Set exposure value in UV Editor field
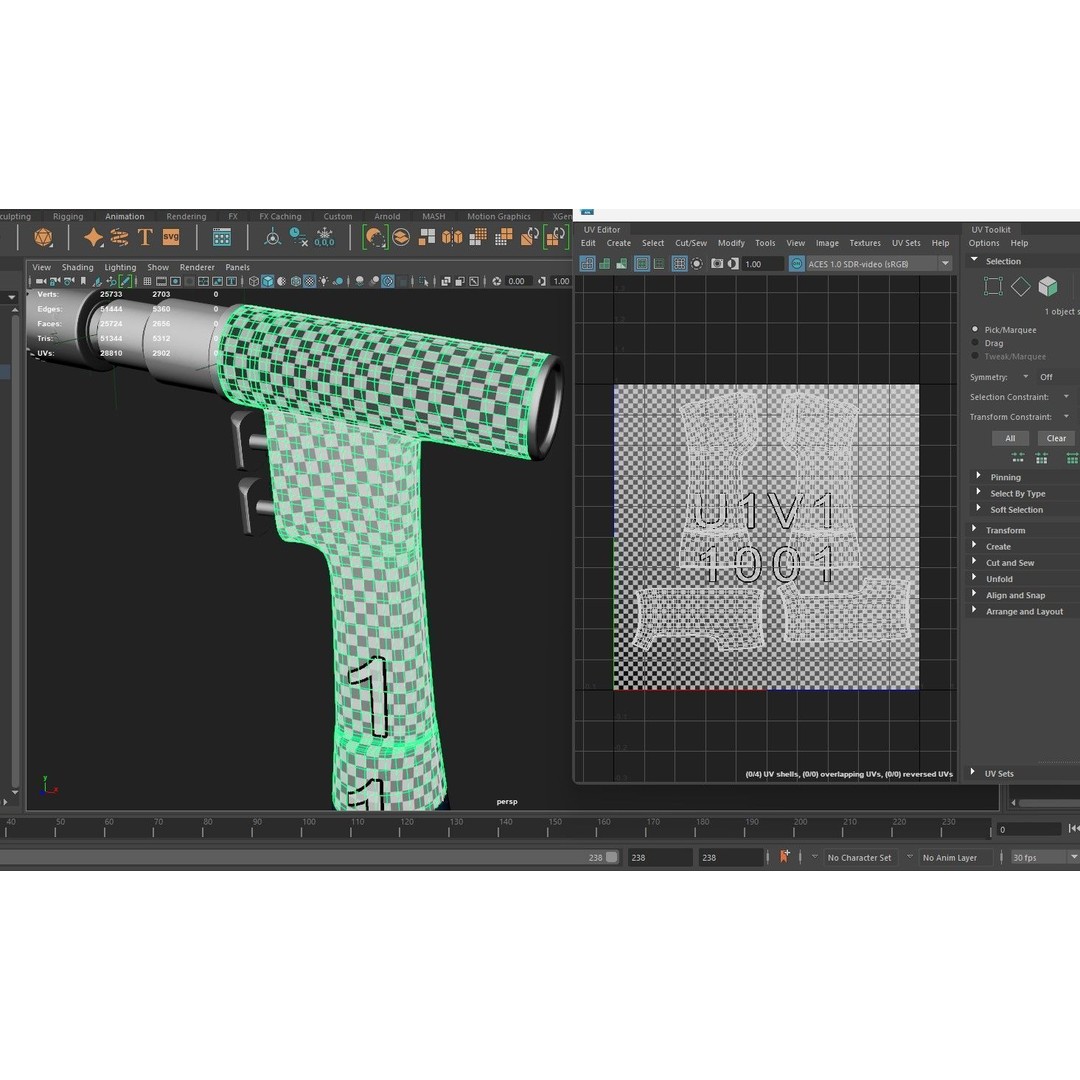1080x1080 pixels. click(x=760, y=263)
